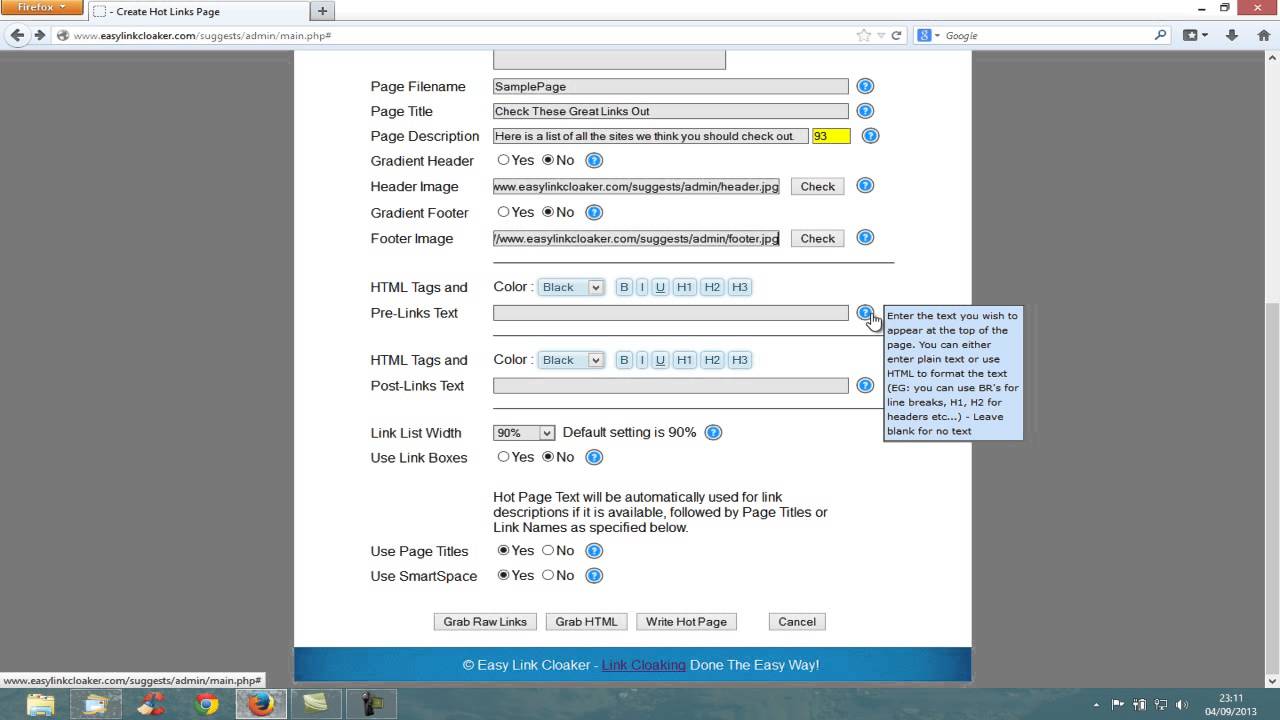
Task: Select No for Use Page Titles
Action: (548, 550)
